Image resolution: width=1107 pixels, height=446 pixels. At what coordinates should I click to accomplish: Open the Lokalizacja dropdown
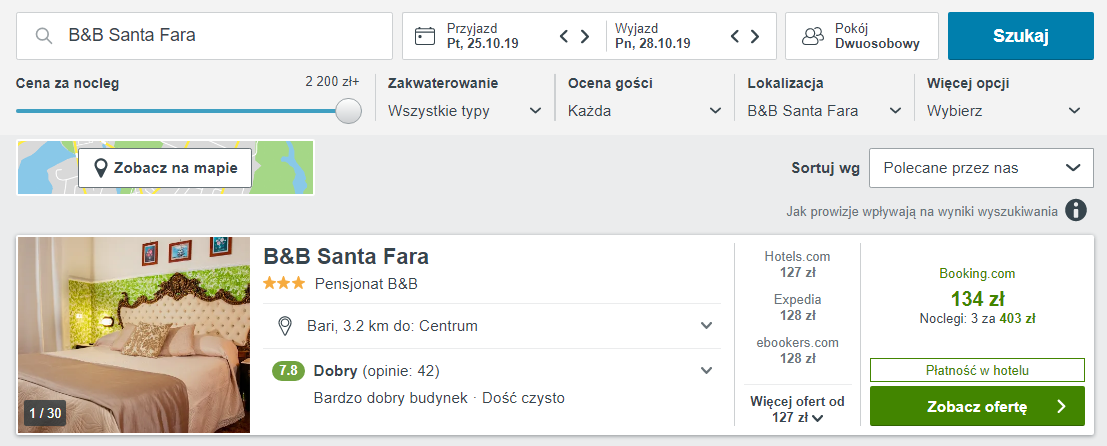(824, 111)
